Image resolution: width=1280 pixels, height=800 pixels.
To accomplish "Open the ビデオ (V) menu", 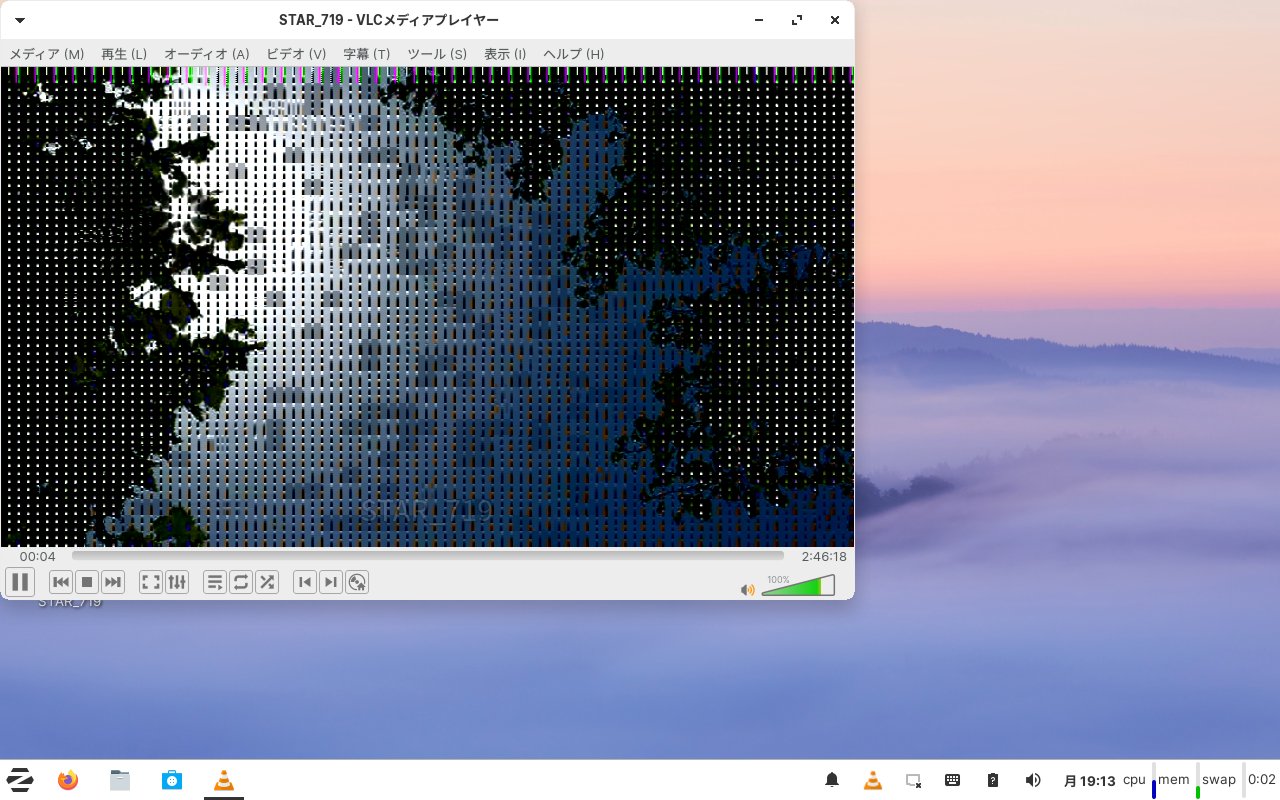I will click(296, 54).
